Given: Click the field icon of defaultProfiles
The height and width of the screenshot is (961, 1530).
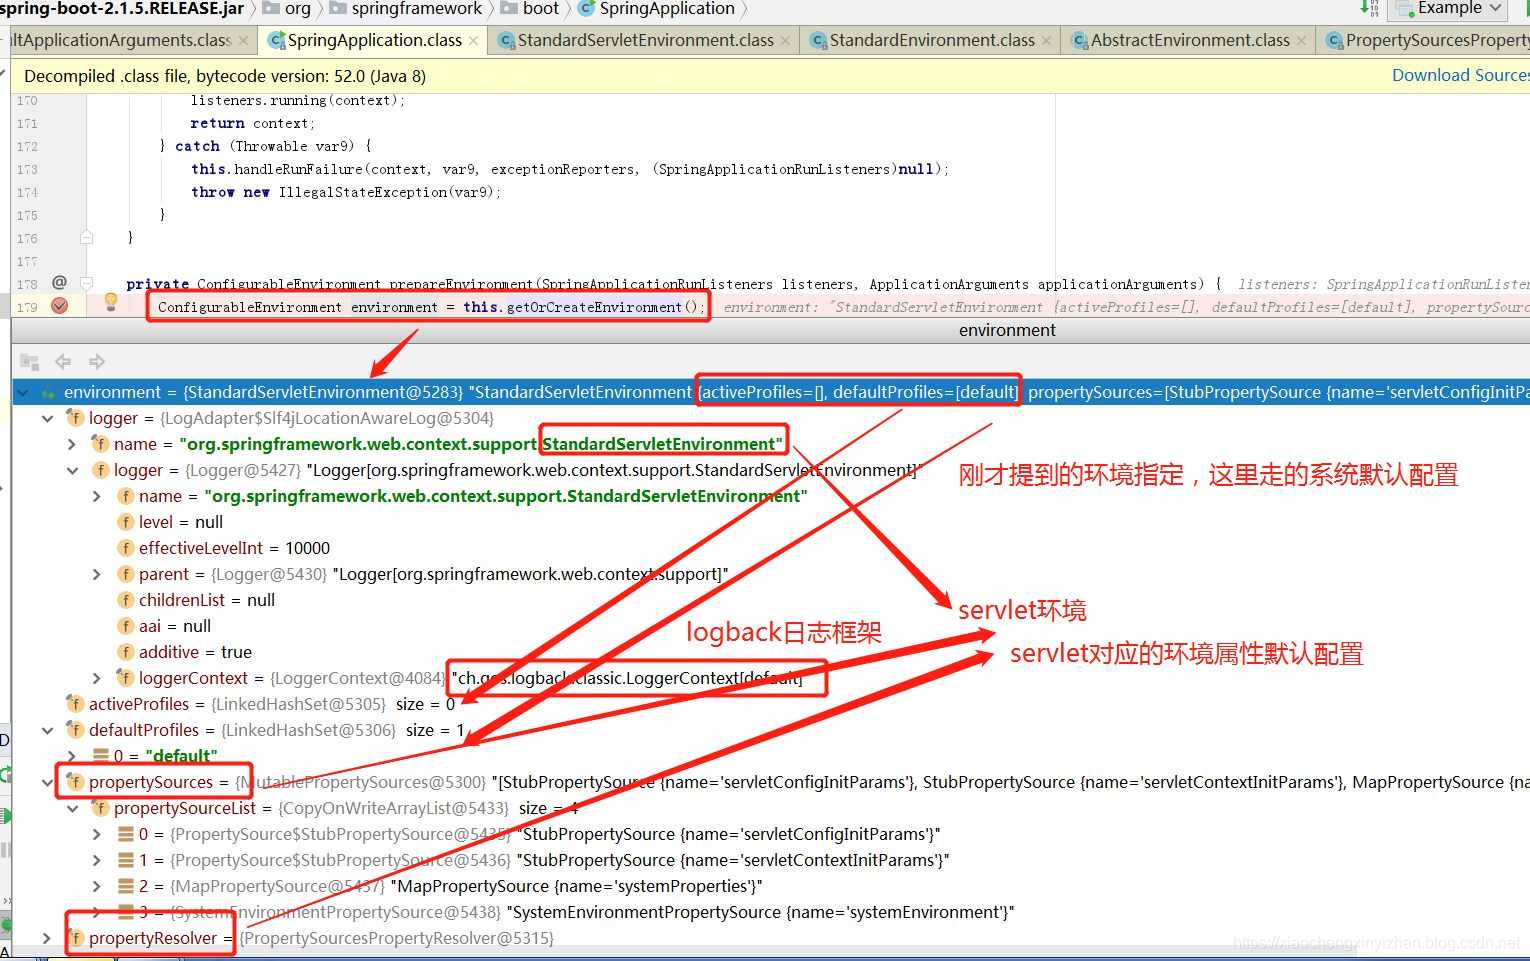Looking at the screenshot, I should [75, 730].
